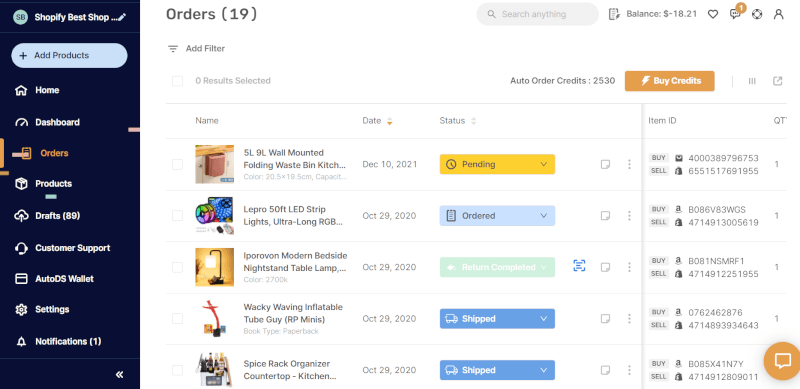Click the blue scan icon on Iporovon row
The width and height of the screenshot is (800, 389).
tap(579, 265)
